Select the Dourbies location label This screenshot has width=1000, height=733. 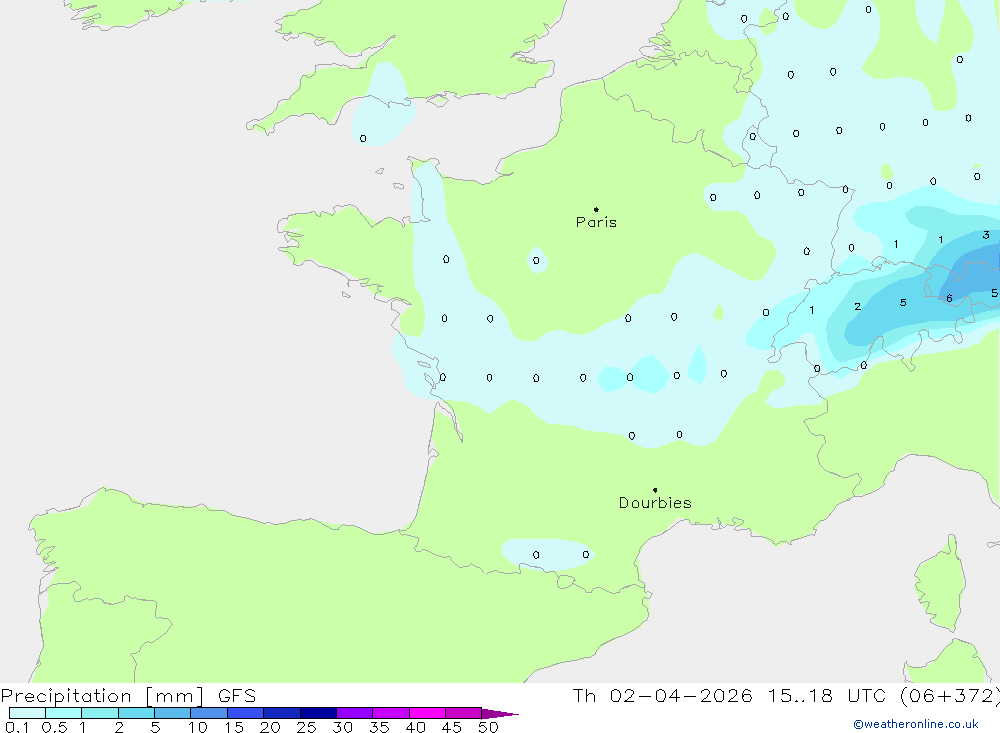coord(655,503)
